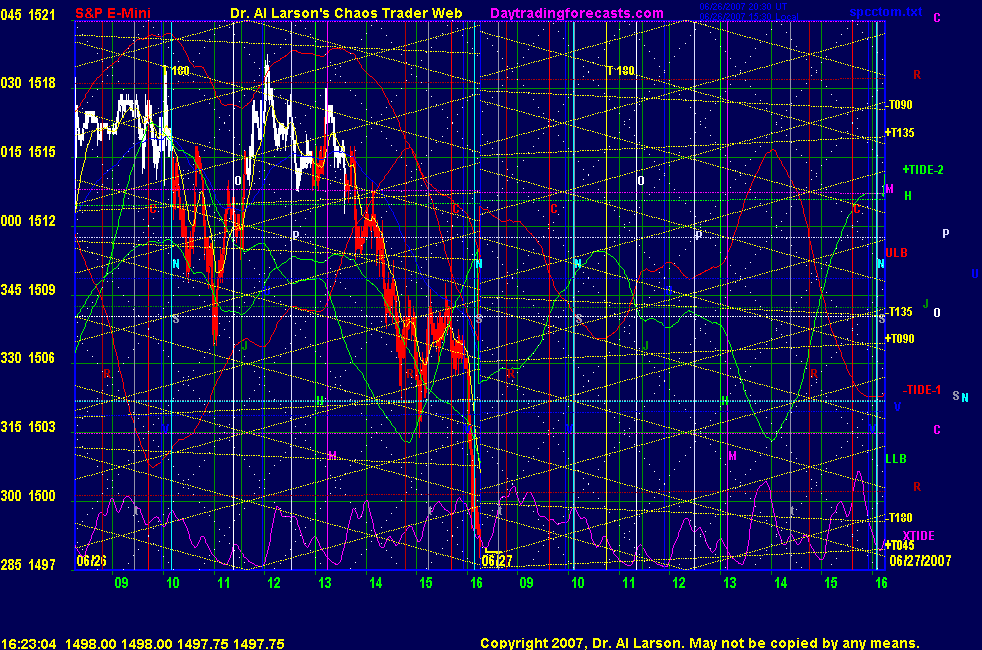
Task: Click the 16 hour tick of 06/27 session
Action: [x=881, y=583]
